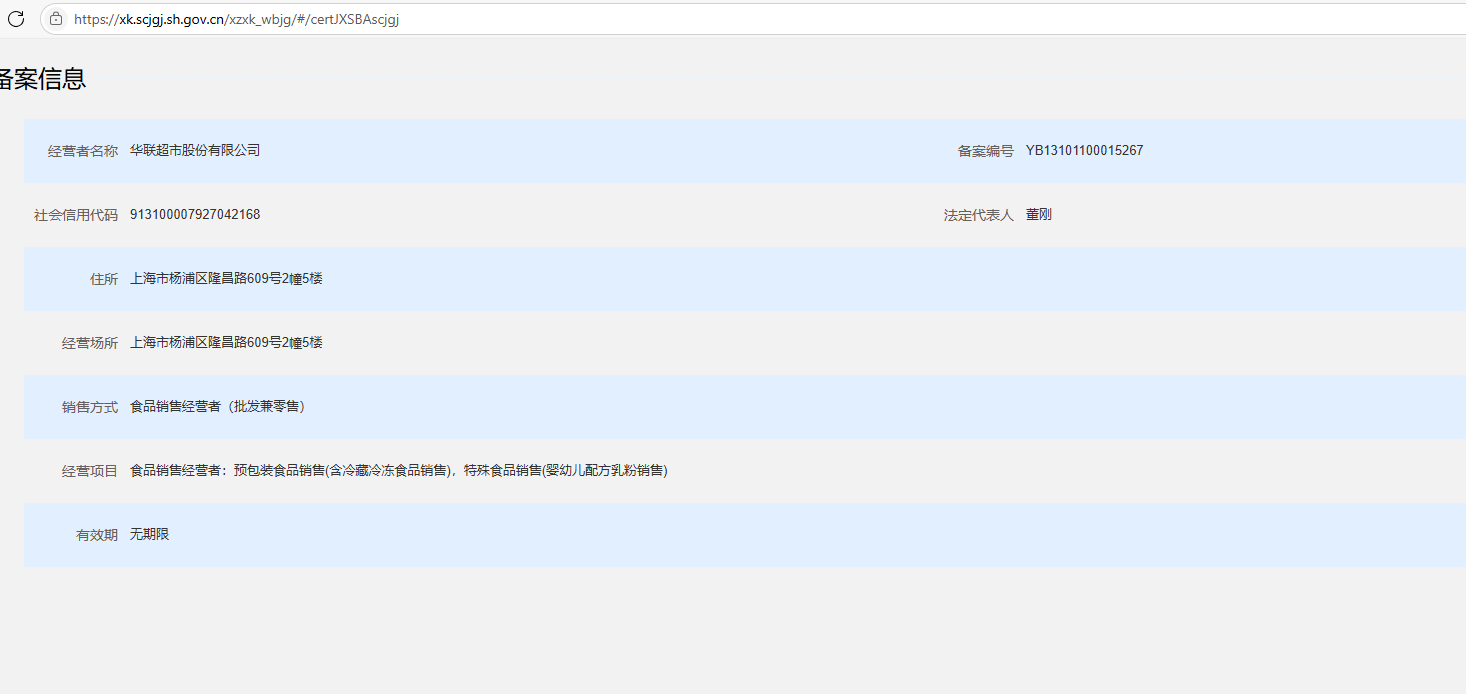The width and height of the screenshot is (1466, 694).
Task: Click the 有效期 label
Action: pos(97,535)
